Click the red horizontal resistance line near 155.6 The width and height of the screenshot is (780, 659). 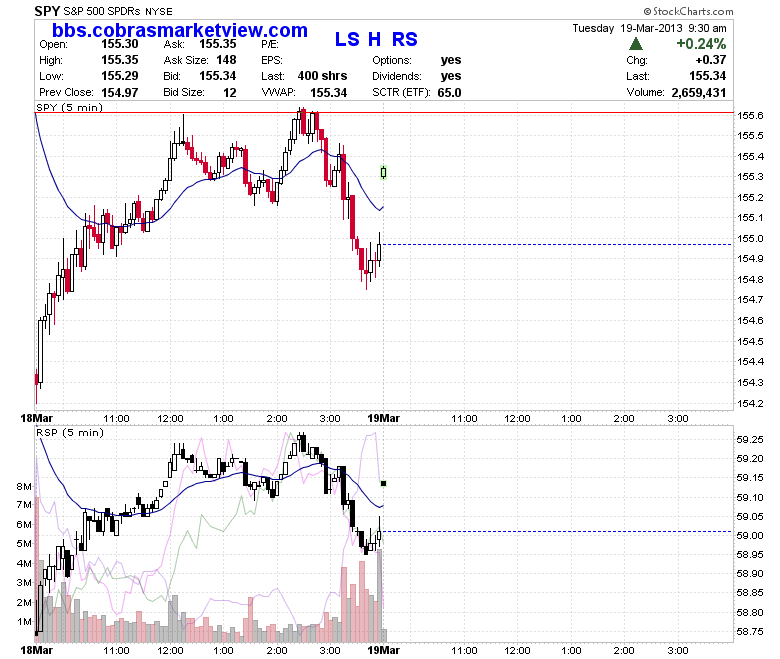pyautogui.click(x=384, y=113)
